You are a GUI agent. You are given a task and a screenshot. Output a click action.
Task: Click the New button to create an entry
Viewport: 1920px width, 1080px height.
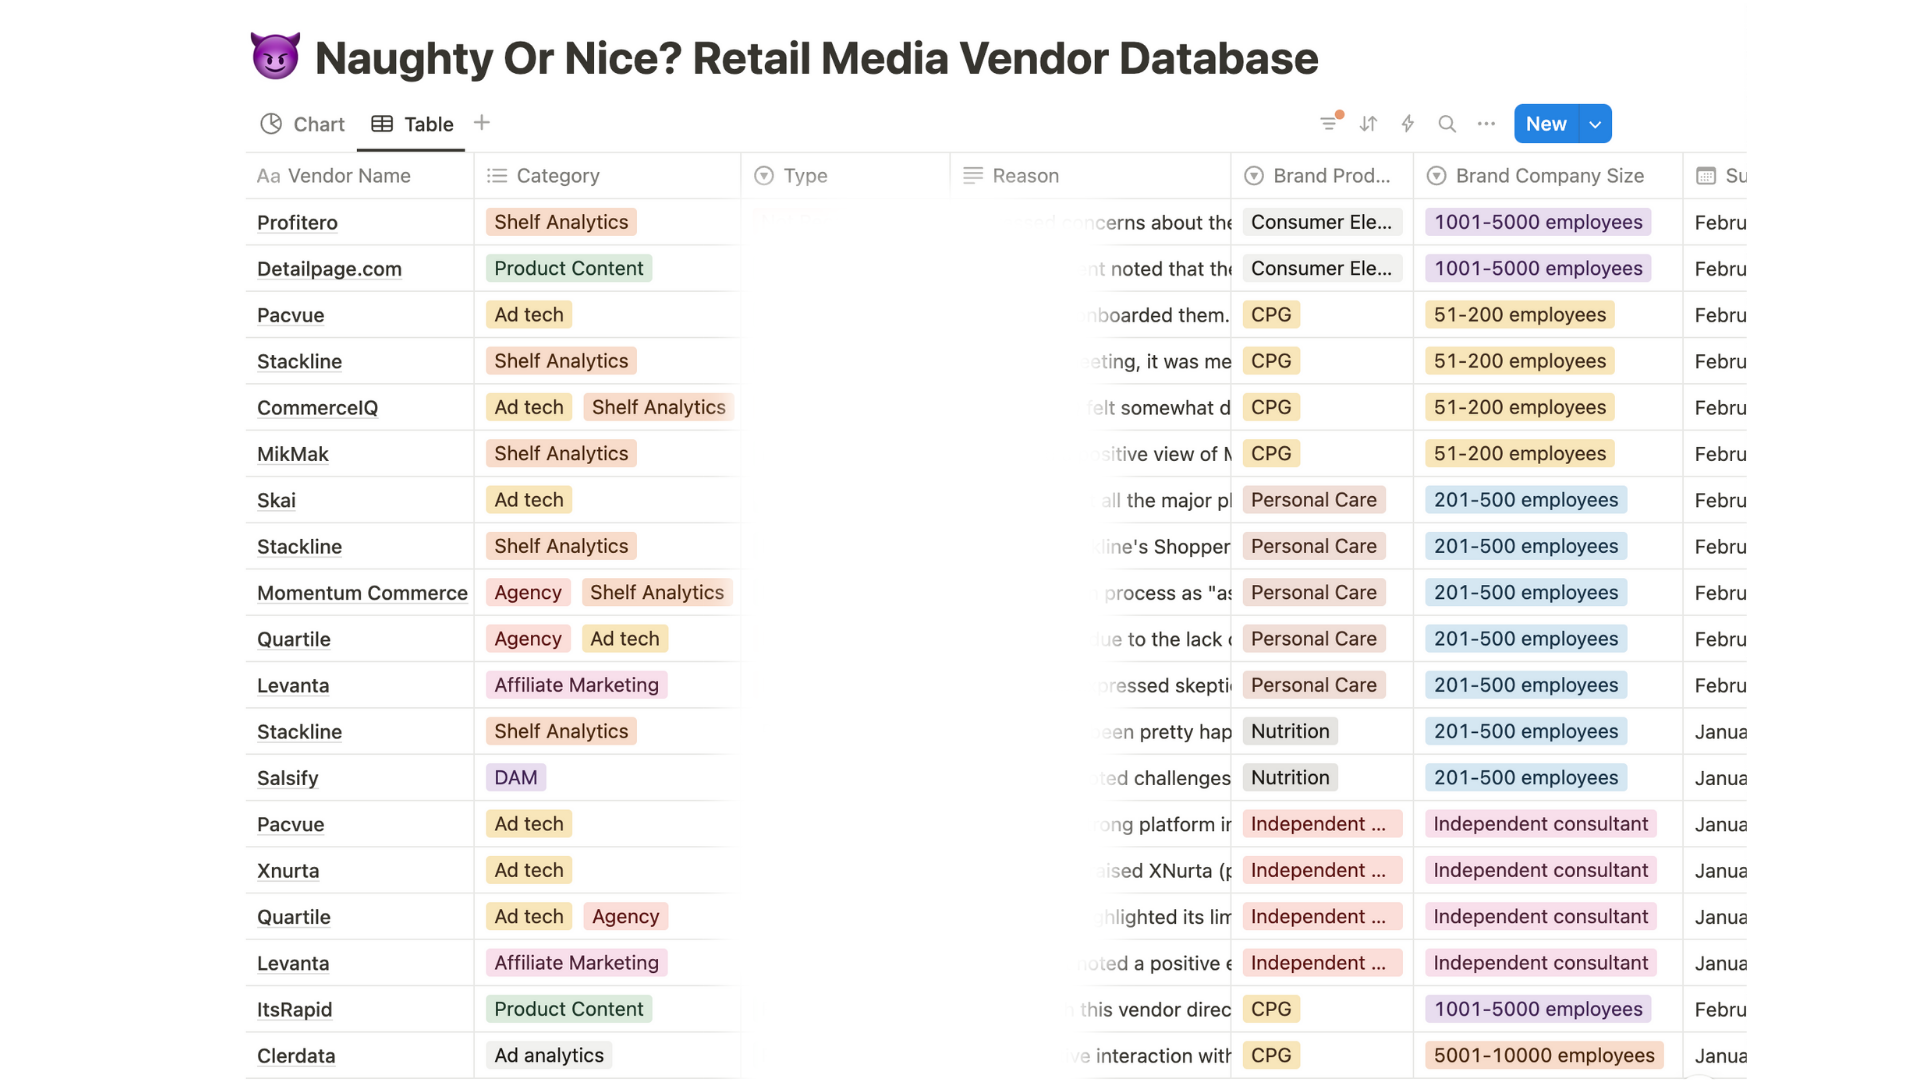pyautogui.click(x=1545, y=123)
